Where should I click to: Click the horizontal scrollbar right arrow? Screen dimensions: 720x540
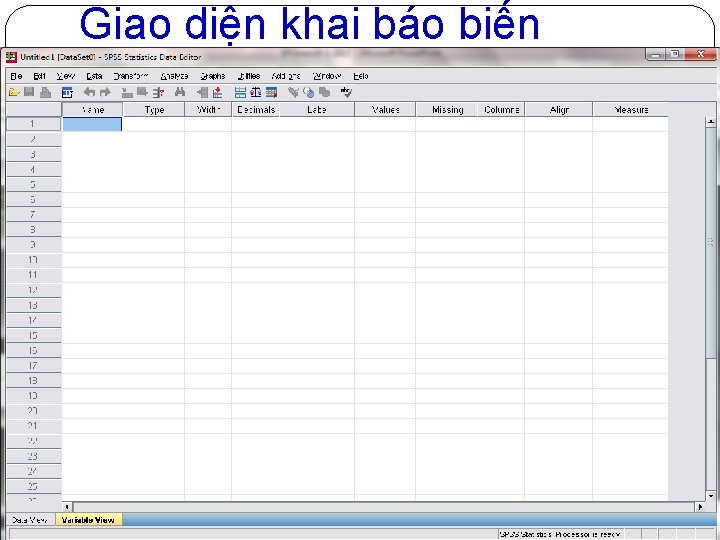point(700,507)
